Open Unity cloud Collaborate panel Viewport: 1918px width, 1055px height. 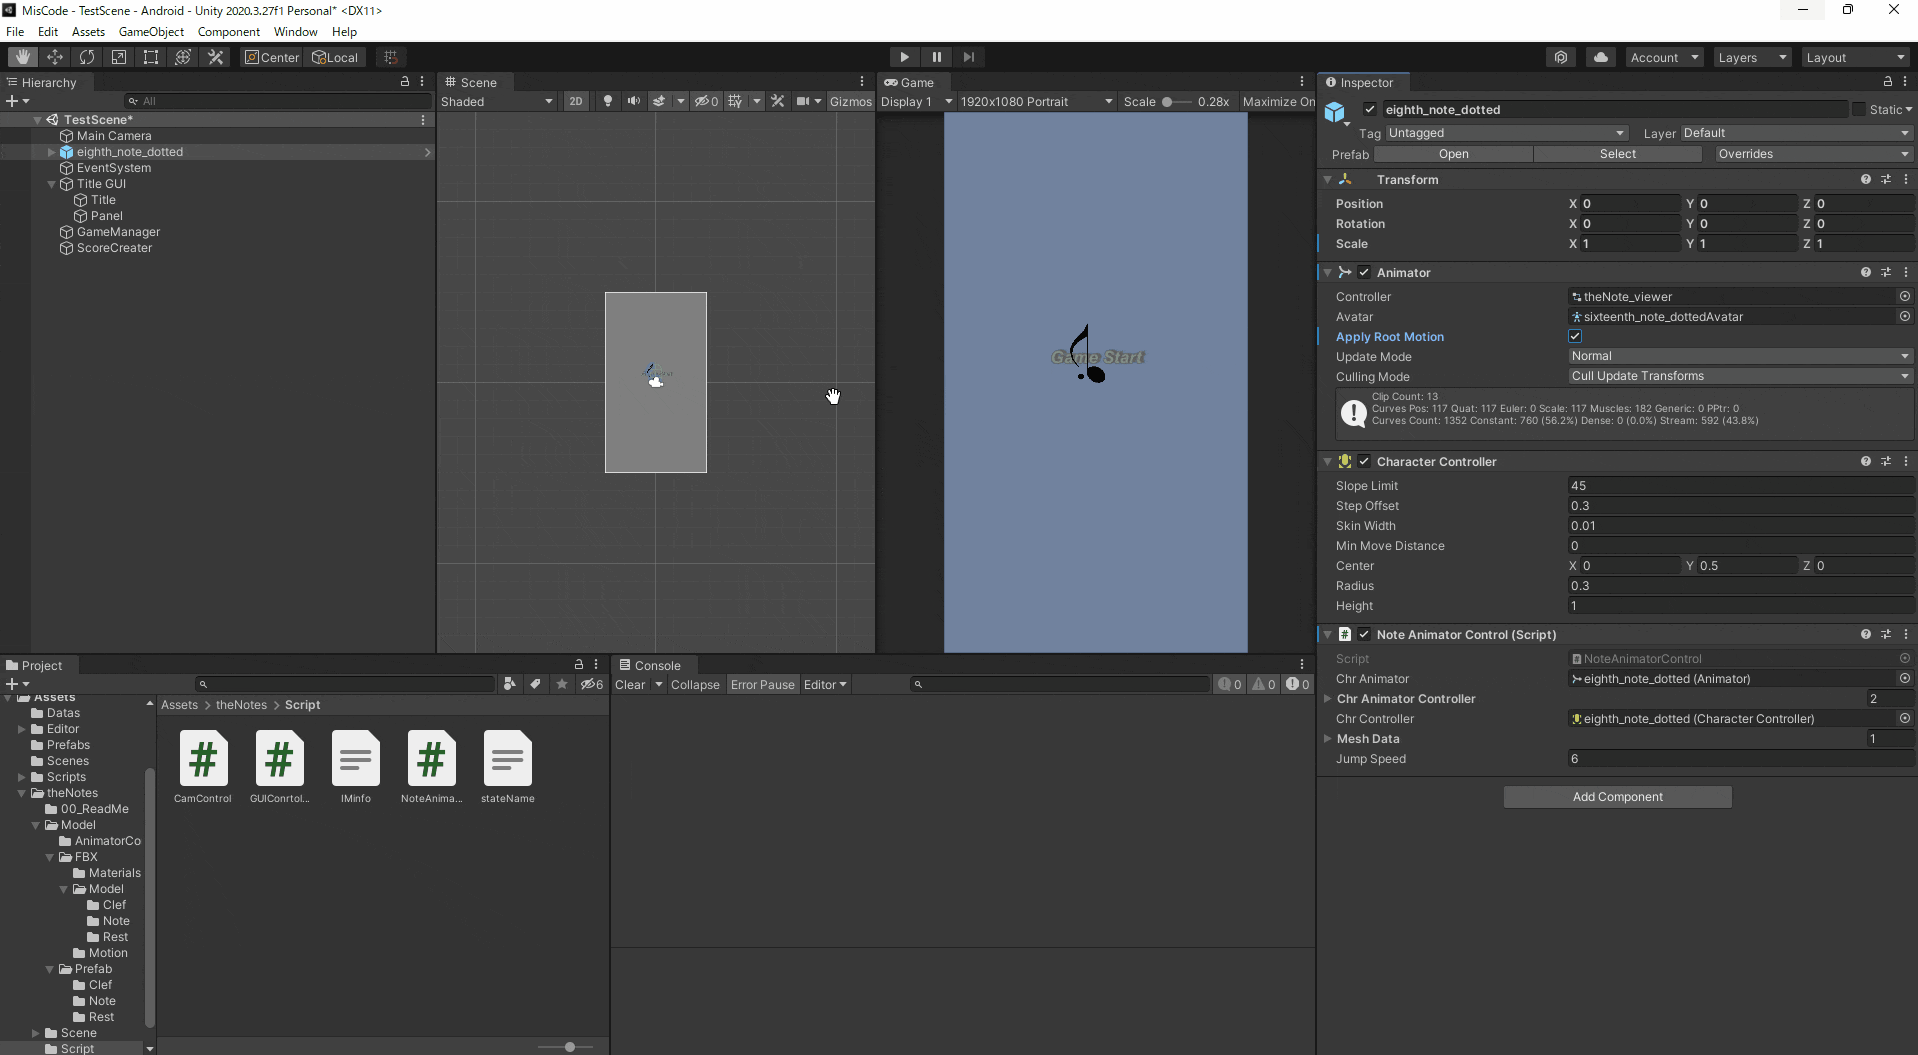point(1602,57)
